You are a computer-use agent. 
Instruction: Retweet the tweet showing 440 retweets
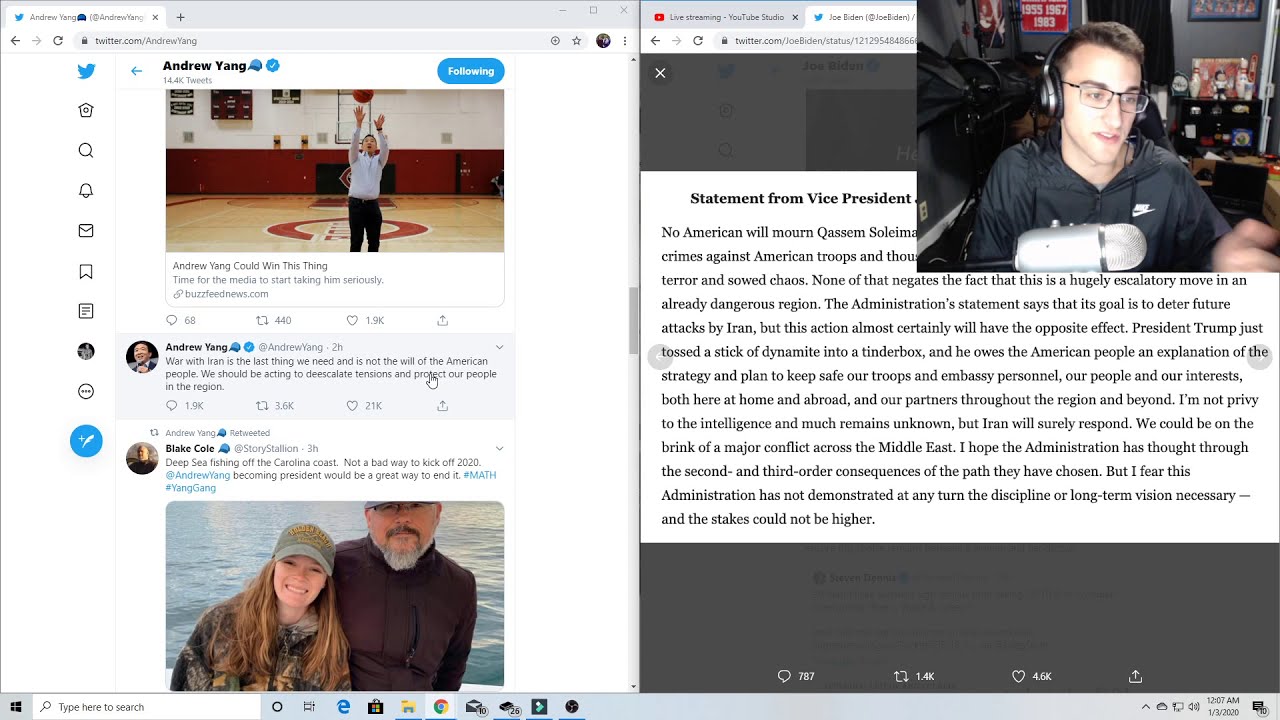[263, 320]
